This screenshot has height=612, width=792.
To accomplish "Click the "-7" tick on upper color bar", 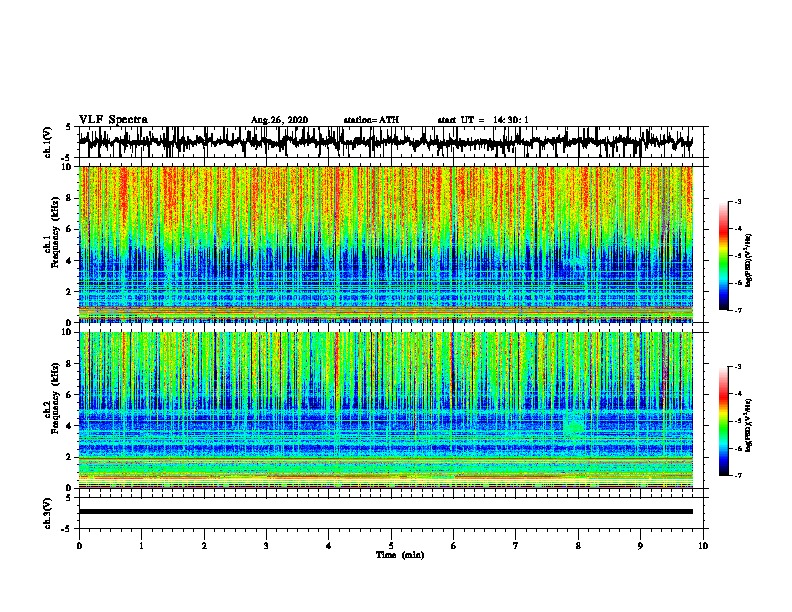I will 738,310.
